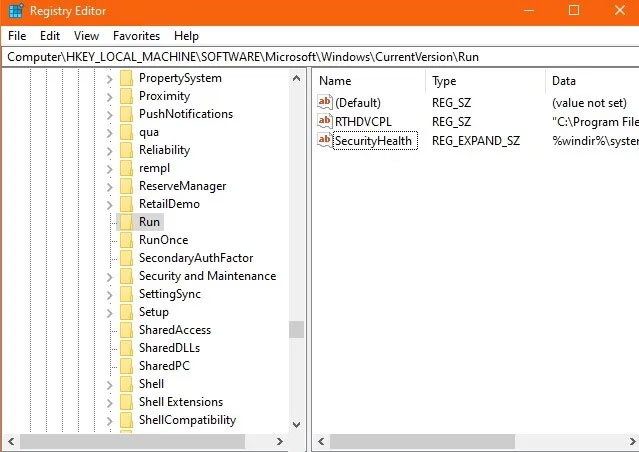Click the tree pane scroll up arrow

tap(297, 78)
